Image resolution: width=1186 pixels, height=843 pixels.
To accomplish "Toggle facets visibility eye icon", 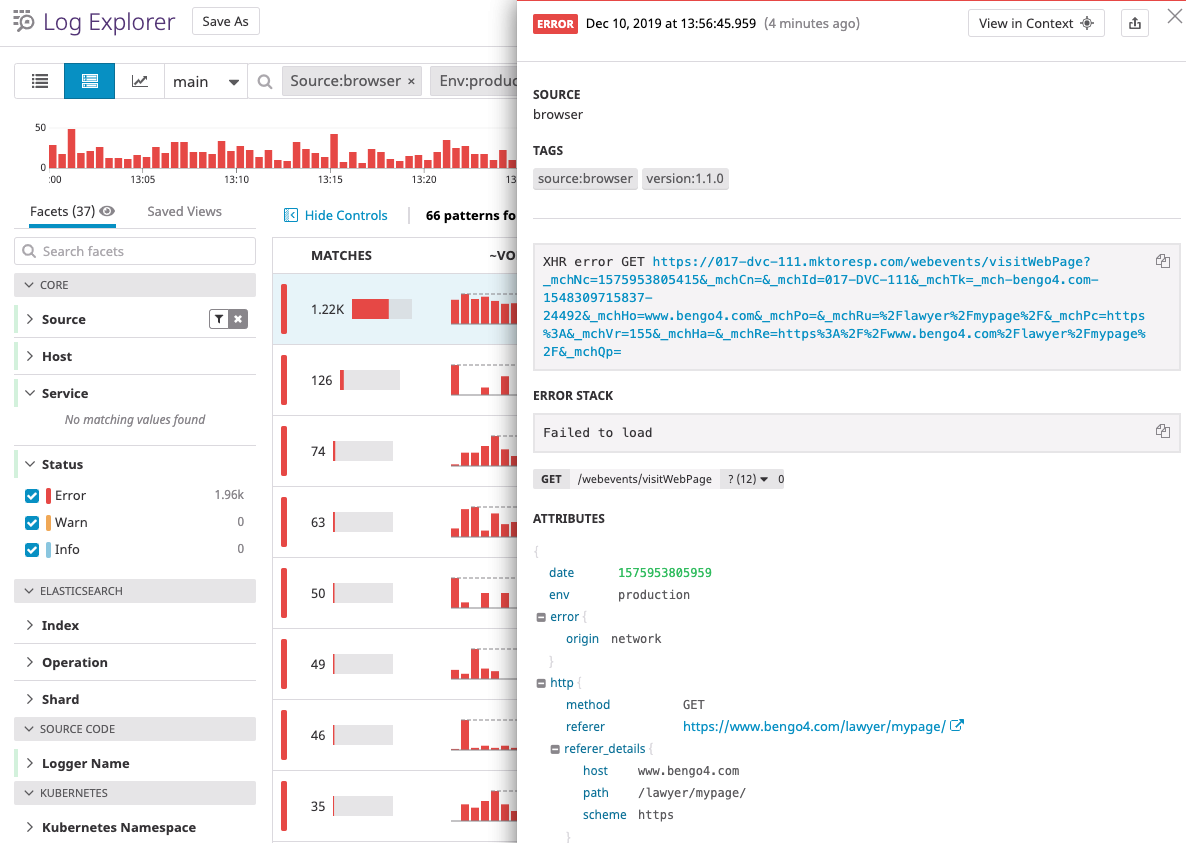I will pyautogui.click(x=107, y=212).
